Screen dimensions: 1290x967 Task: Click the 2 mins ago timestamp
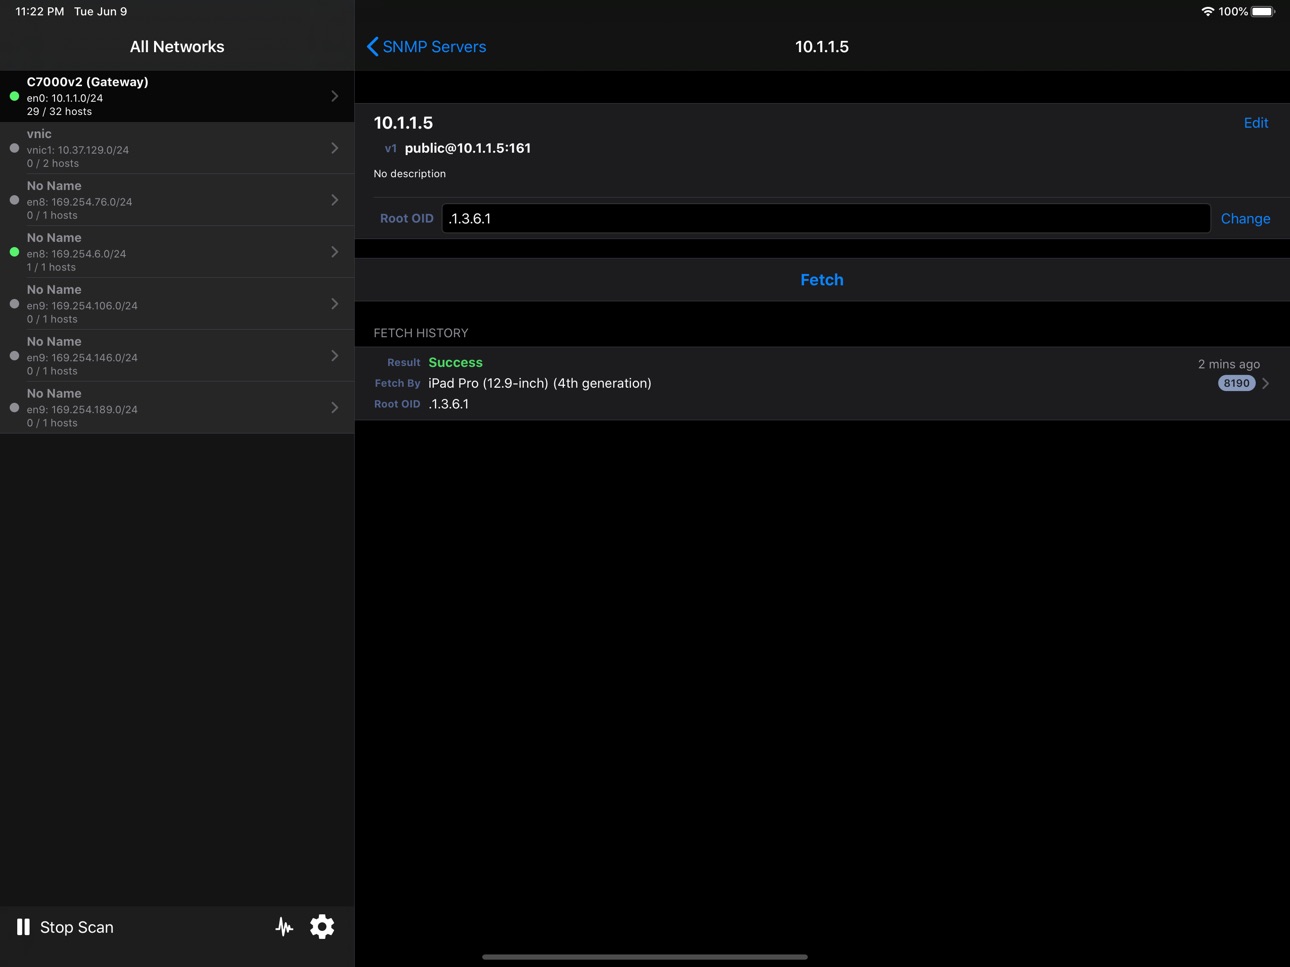(1229, 364)
